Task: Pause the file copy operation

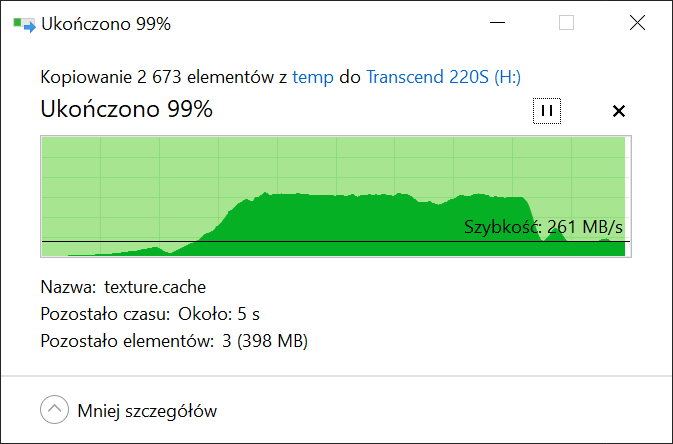Action: click(x=546, y=111)
